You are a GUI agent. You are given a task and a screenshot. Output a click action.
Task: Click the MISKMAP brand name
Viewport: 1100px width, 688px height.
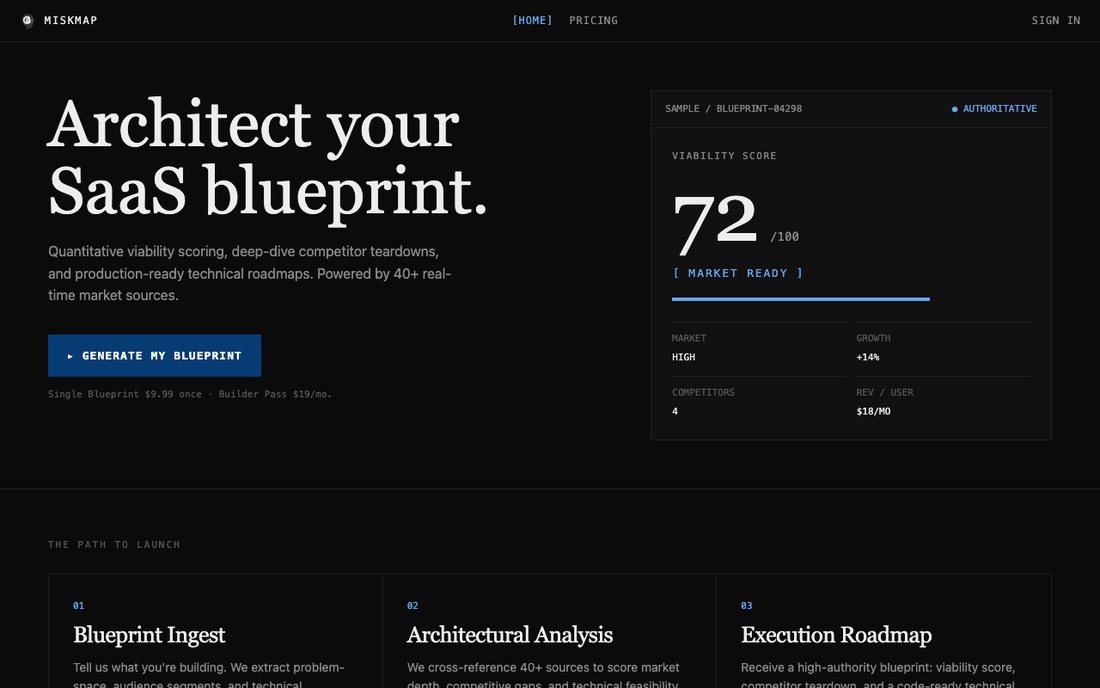(x=70, y=20)
